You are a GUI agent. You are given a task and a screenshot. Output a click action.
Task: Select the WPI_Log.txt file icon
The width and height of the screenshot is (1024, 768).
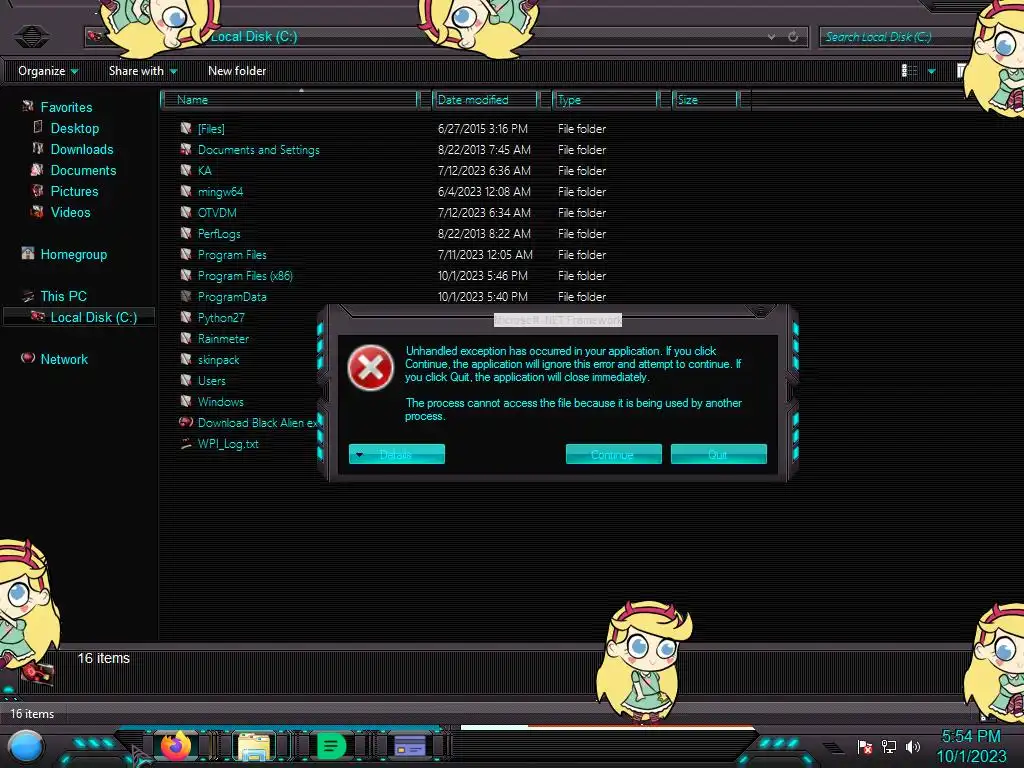click(186, 443)
